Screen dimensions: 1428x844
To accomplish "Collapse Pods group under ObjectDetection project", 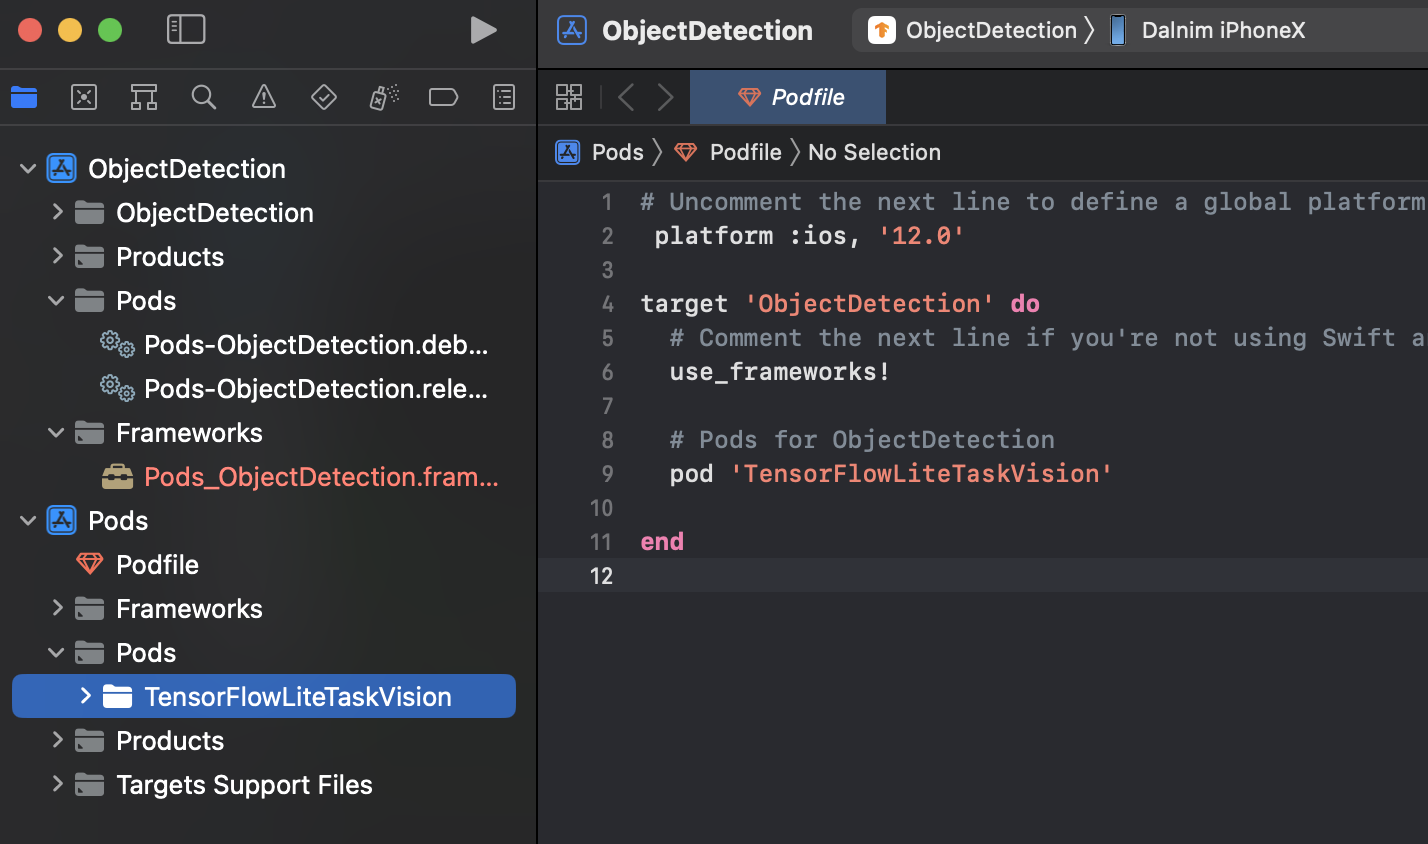I will click(57, 300).
